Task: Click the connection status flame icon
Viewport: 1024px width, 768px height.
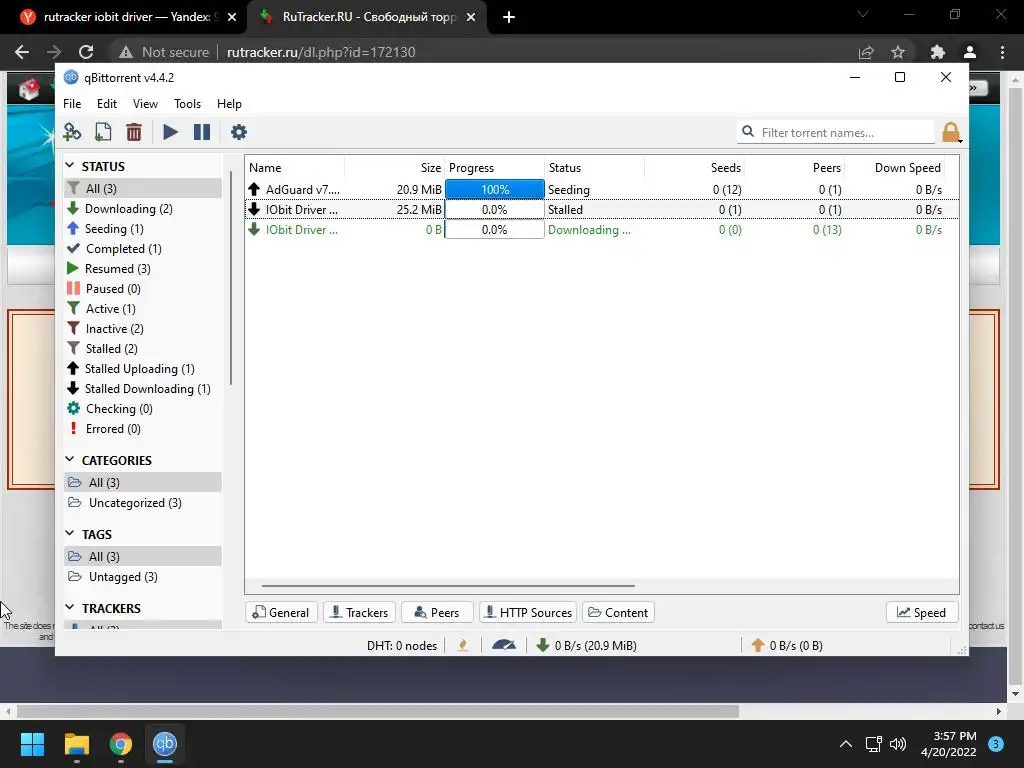Action: click(x=463, y=645)
